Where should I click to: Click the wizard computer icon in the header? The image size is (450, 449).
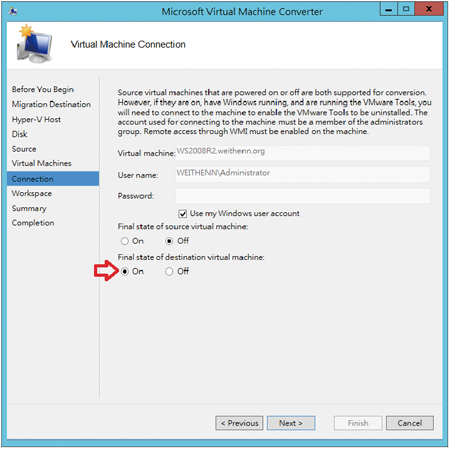tap(34, 44)
